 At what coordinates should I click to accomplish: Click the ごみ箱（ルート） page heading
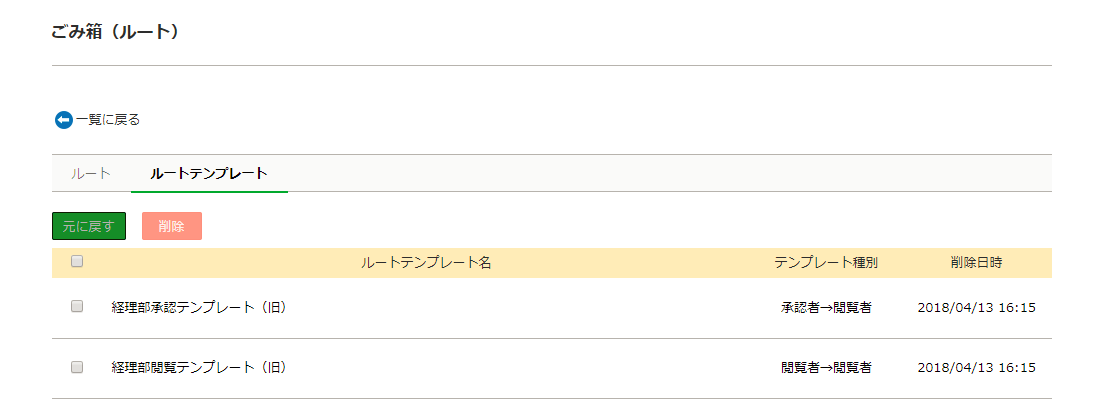(x=115, y=32)
